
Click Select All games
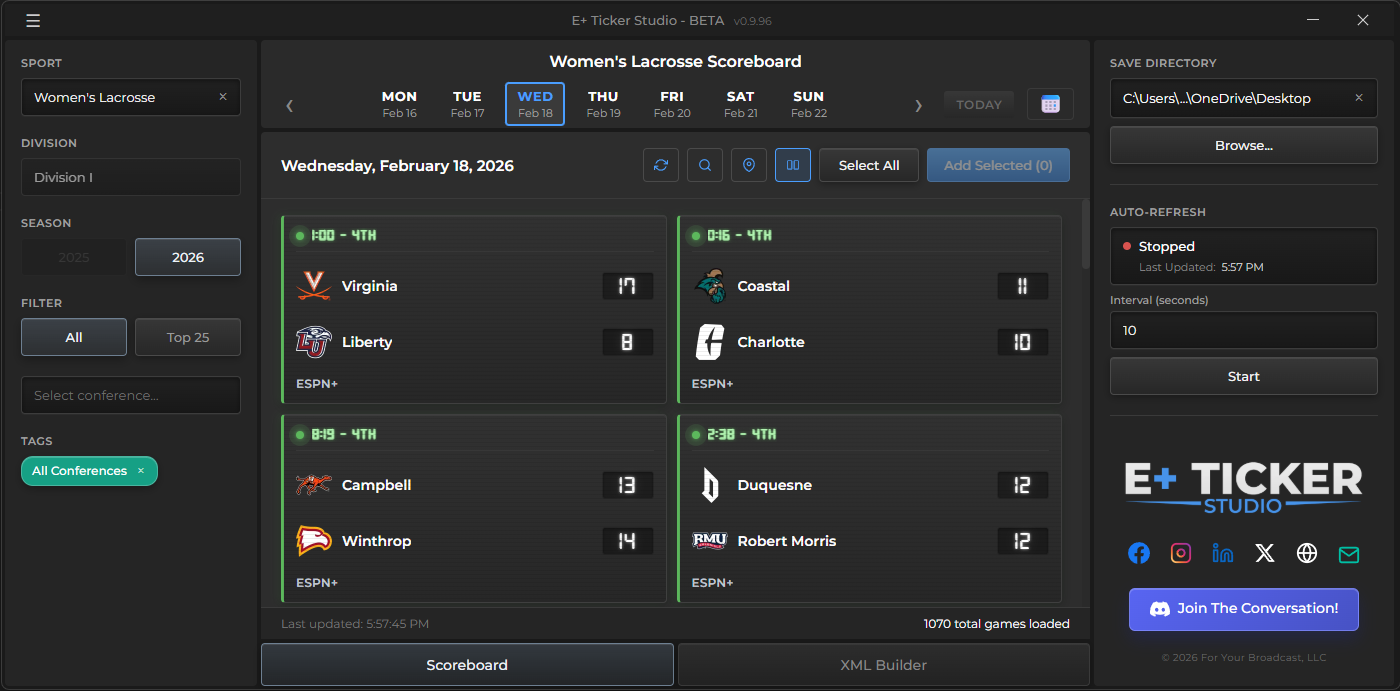coord(869,165)
